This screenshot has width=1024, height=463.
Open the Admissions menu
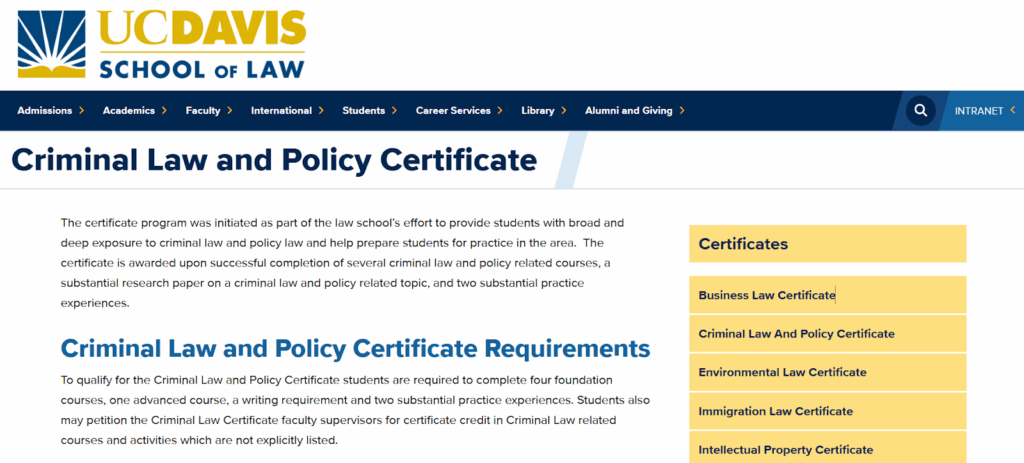pos(45,110)
